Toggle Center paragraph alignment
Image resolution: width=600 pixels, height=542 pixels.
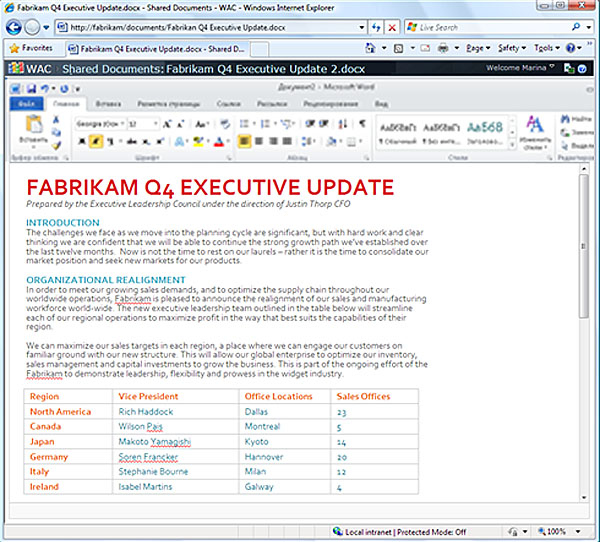259,142
